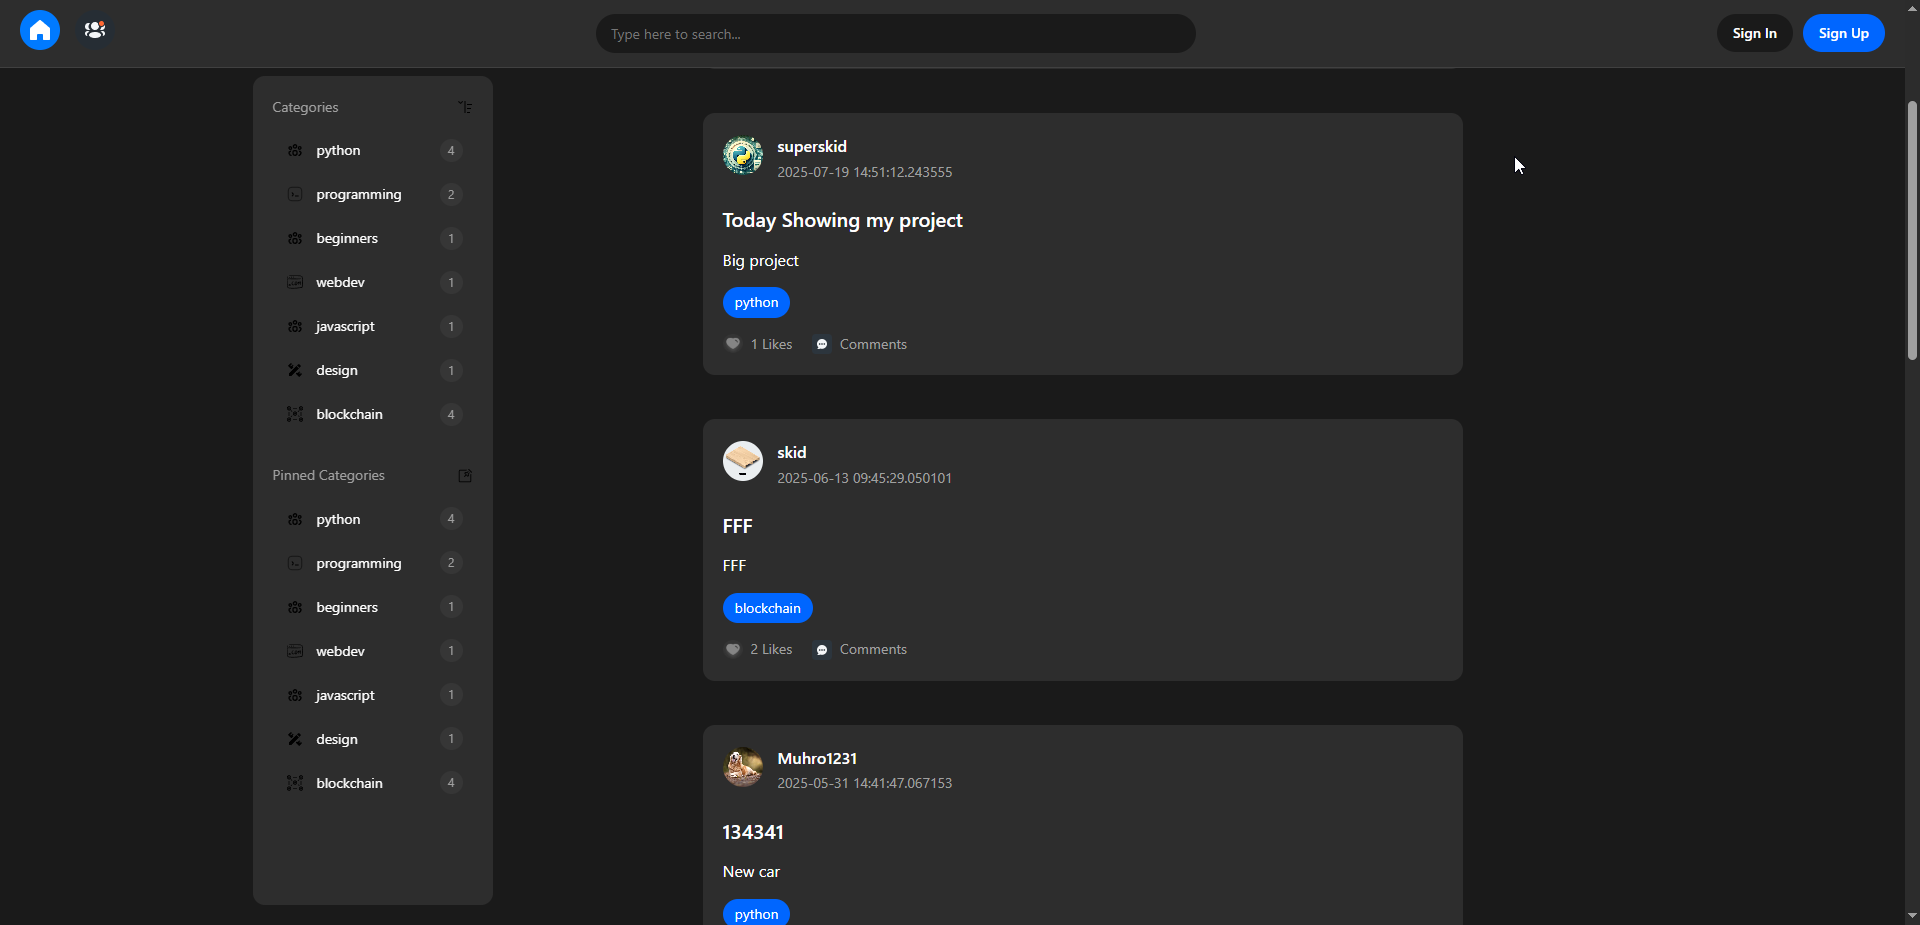Image resolution: width=1920 pixels, height=925 pixels.
Task: Click superskid's profile avatar
Action: (x=743, y=156)
